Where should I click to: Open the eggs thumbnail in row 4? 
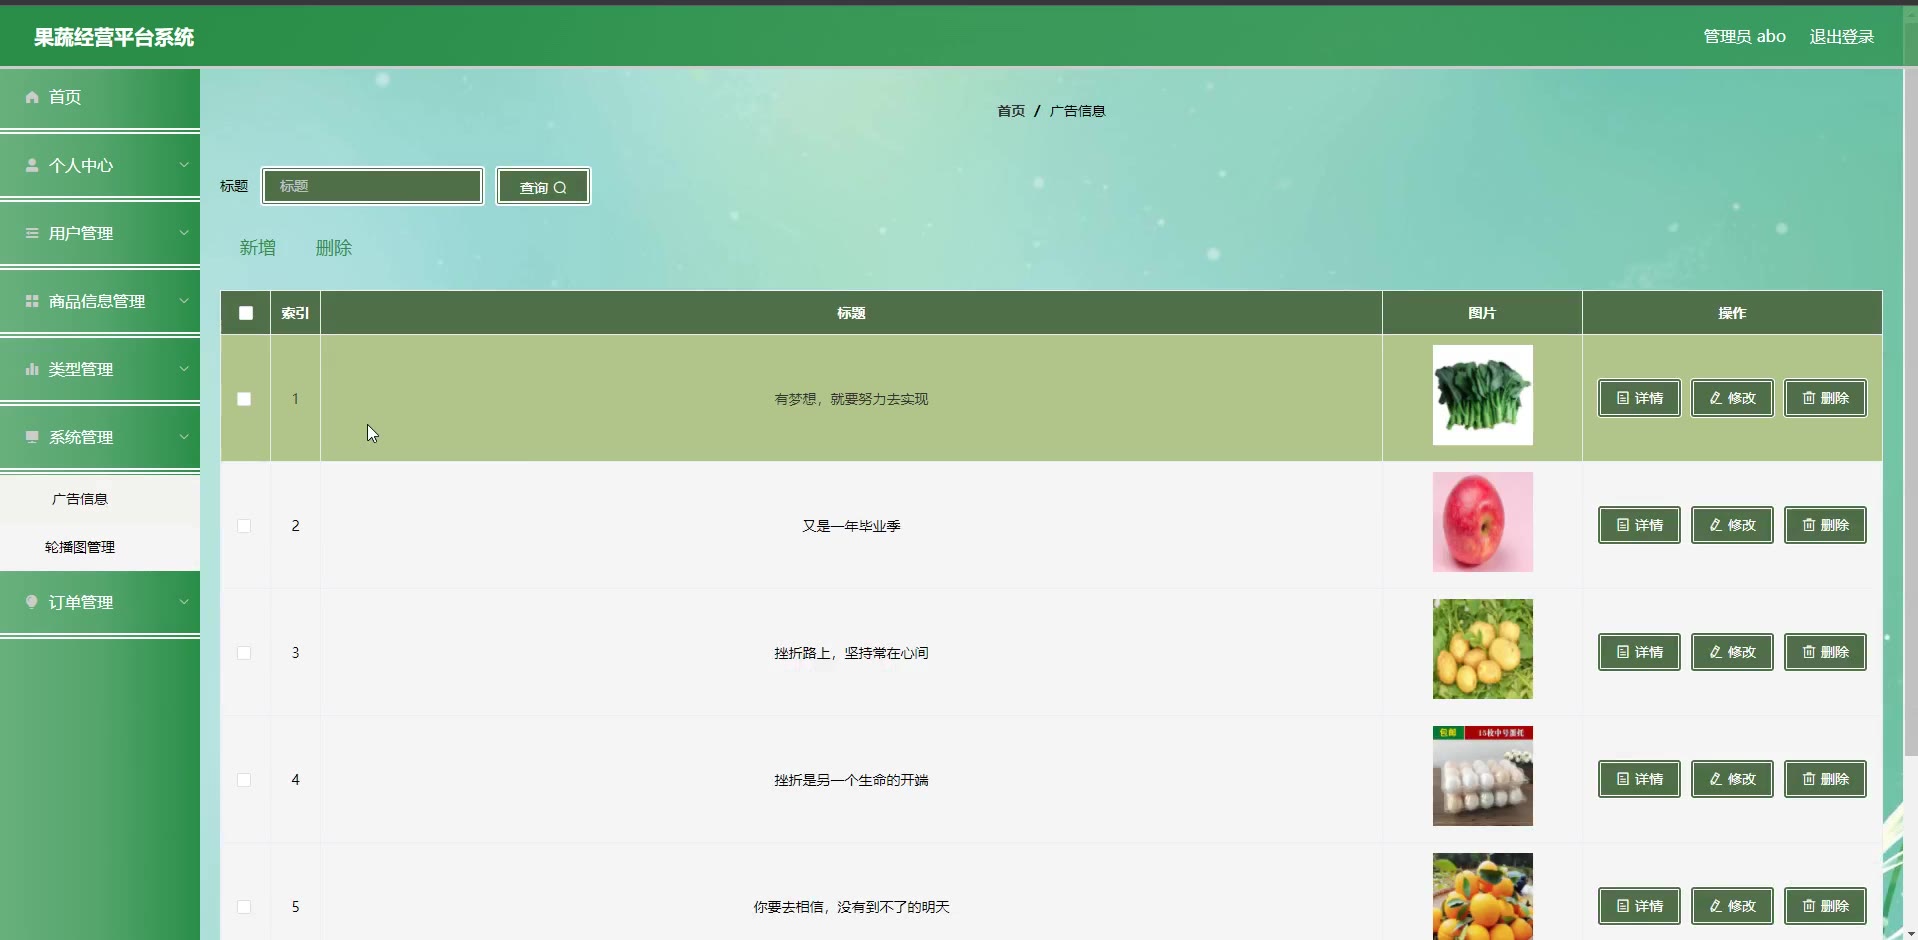click(x=1482, y=776)
